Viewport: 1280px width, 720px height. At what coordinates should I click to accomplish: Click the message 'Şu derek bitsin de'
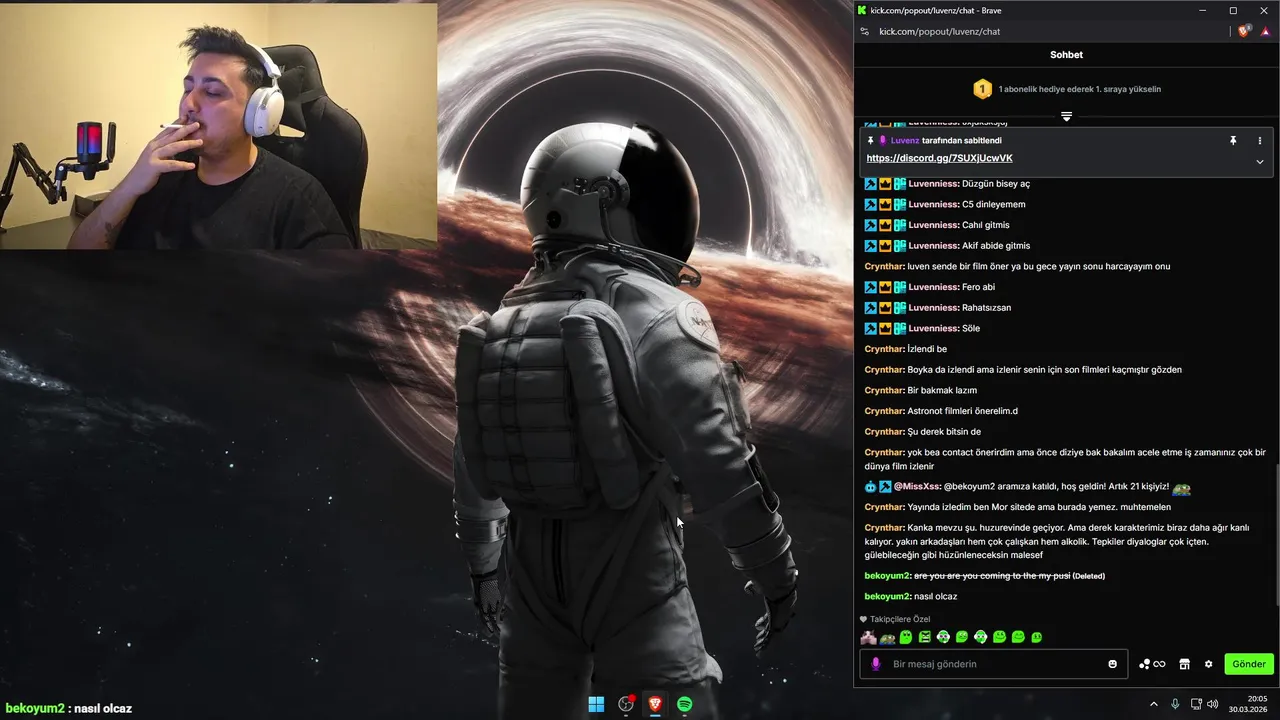pyautogui.click(x=944, y=432)
